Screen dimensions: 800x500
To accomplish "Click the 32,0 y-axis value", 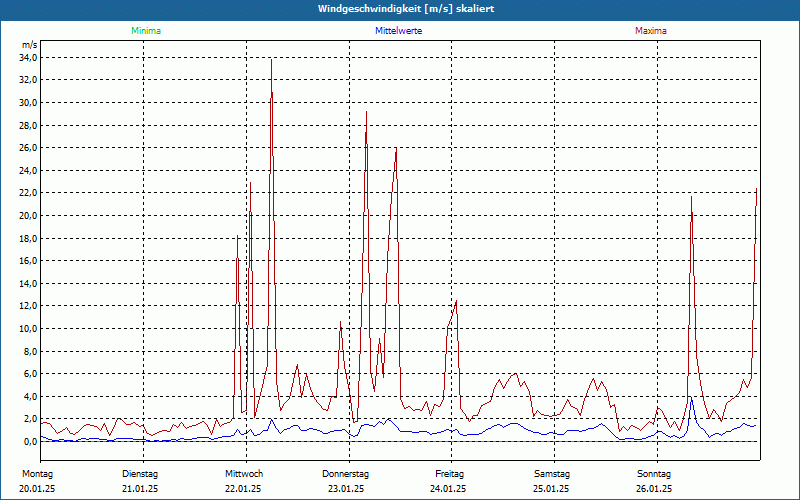I will click(28, 80).
